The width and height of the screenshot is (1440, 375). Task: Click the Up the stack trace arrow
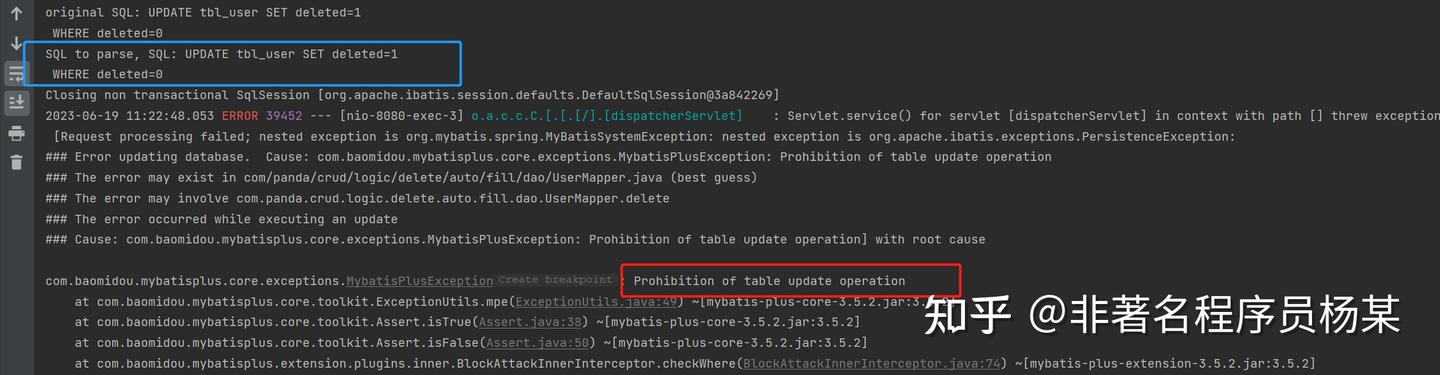point(16,14)
